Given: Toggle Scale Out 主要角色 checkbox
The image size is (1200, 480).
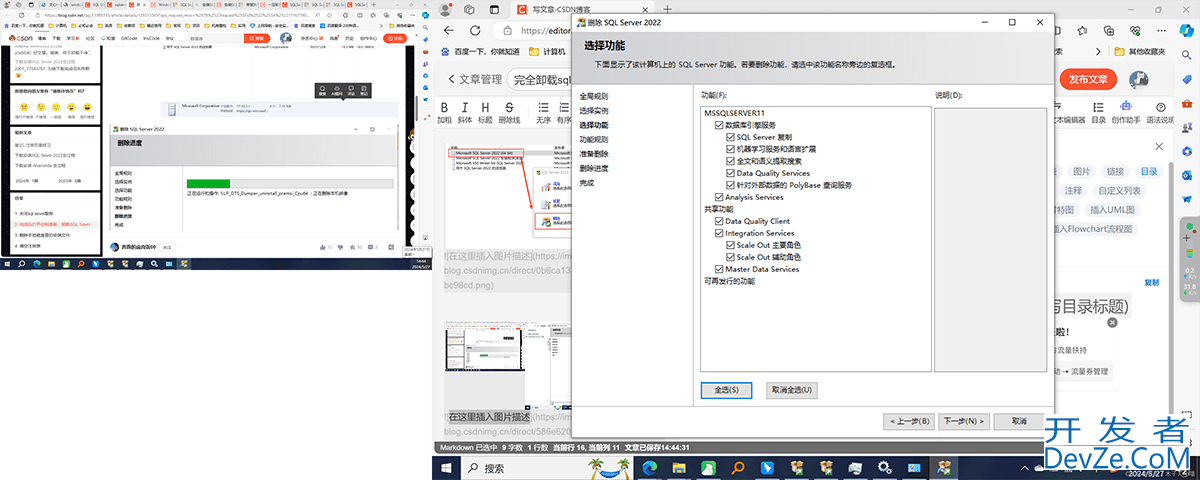Looking at the screenshot, I should tap(731, 245).
